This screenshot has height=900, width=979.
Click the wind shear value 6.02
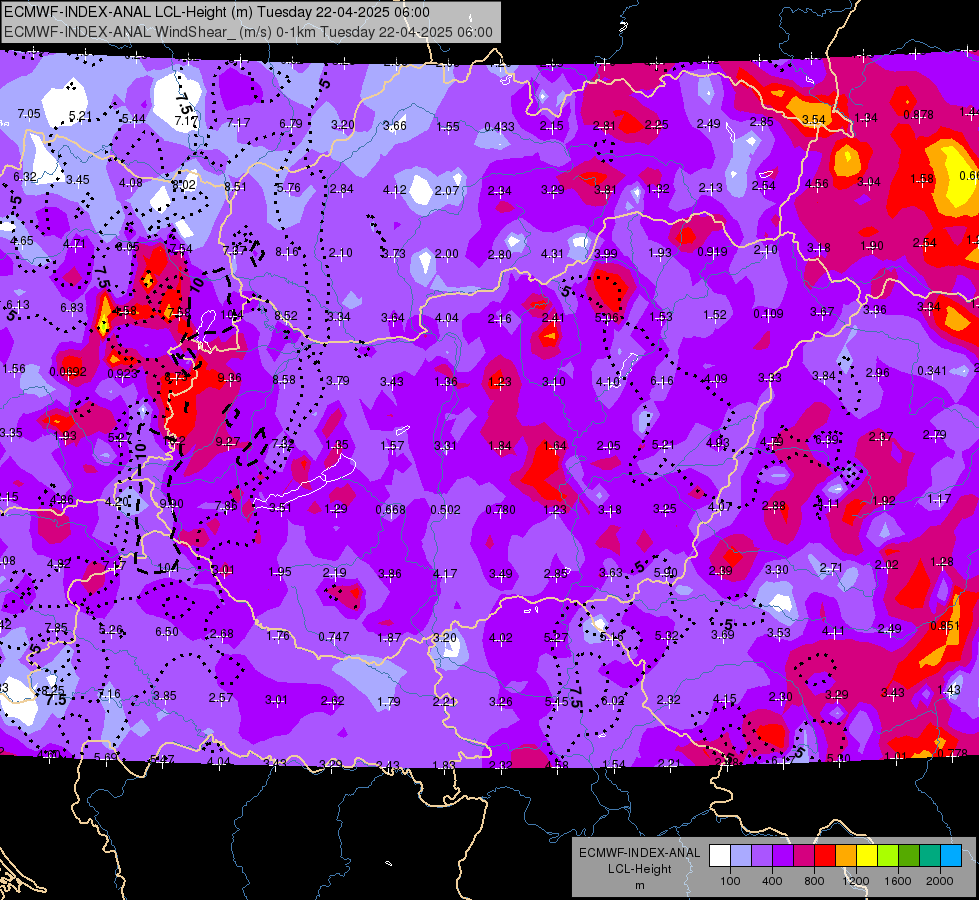612,701
